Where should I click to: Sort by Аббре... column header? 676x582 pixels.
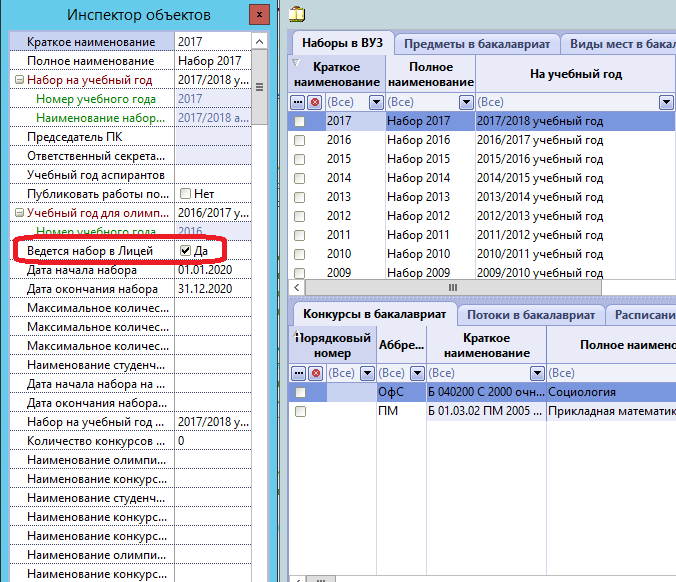click(401, 345)
